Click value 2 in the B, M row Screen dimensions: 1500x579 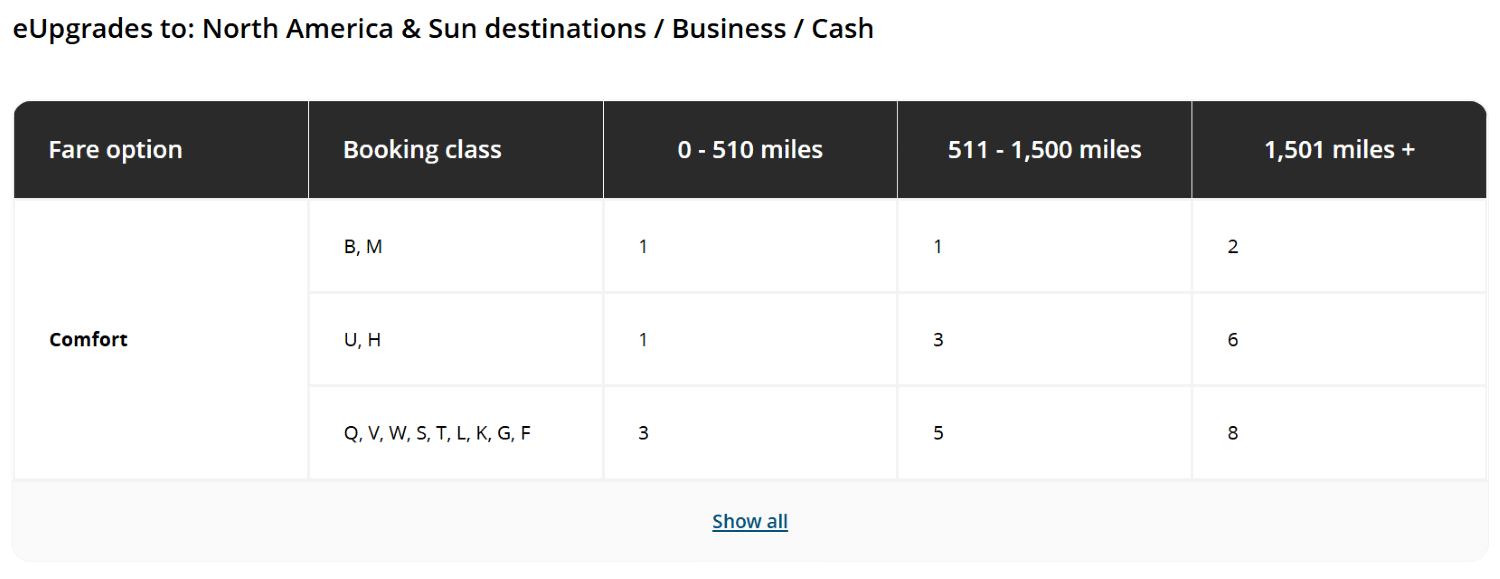point(1232,245)
